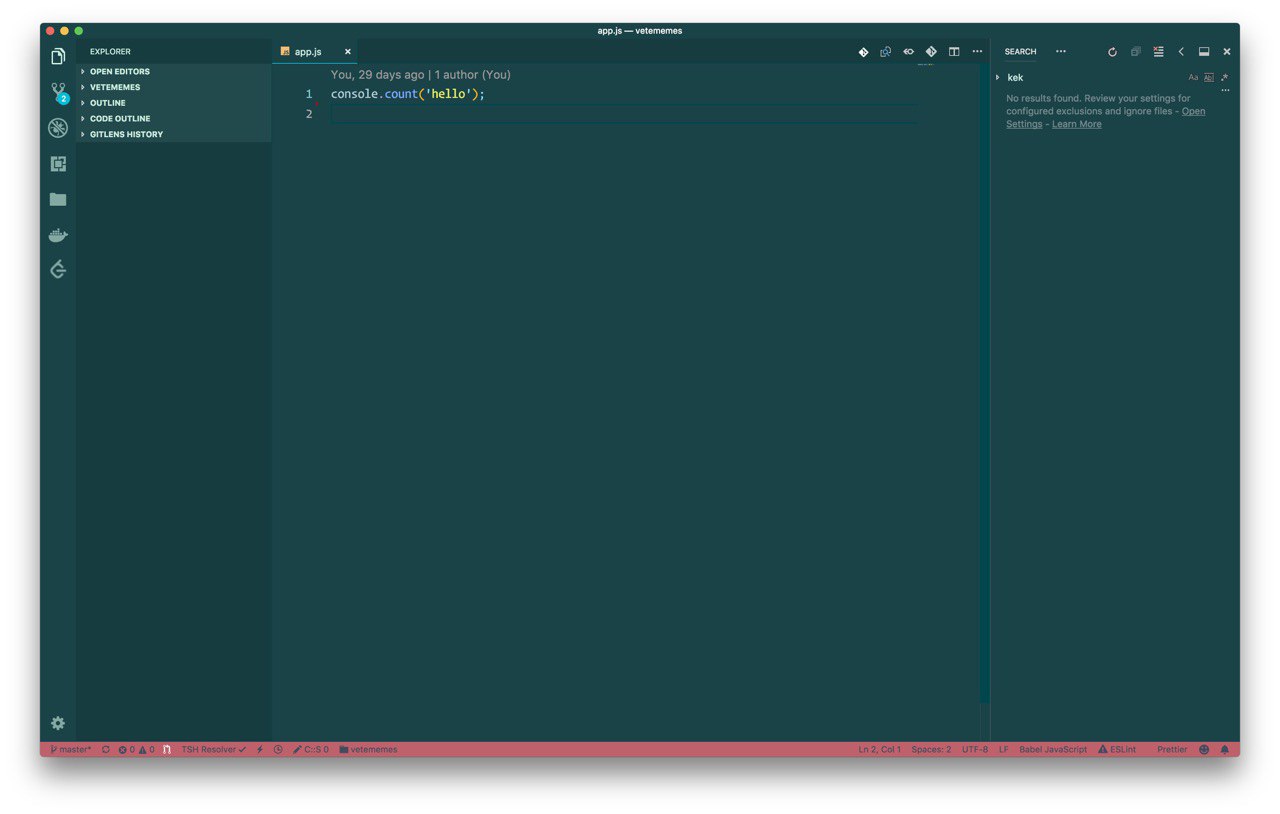Click the Collapse All search results icon

coord(1135,52)
